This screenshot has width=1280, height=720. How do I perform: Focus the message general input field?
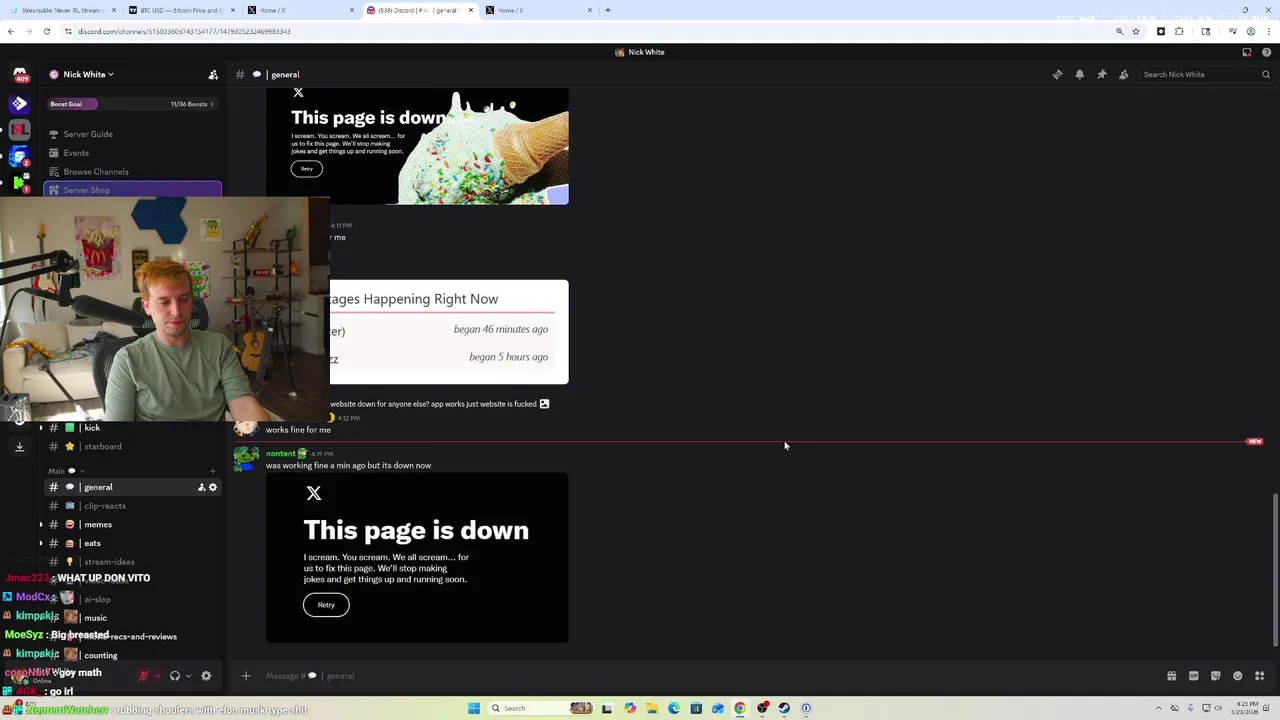pos(700,676)
